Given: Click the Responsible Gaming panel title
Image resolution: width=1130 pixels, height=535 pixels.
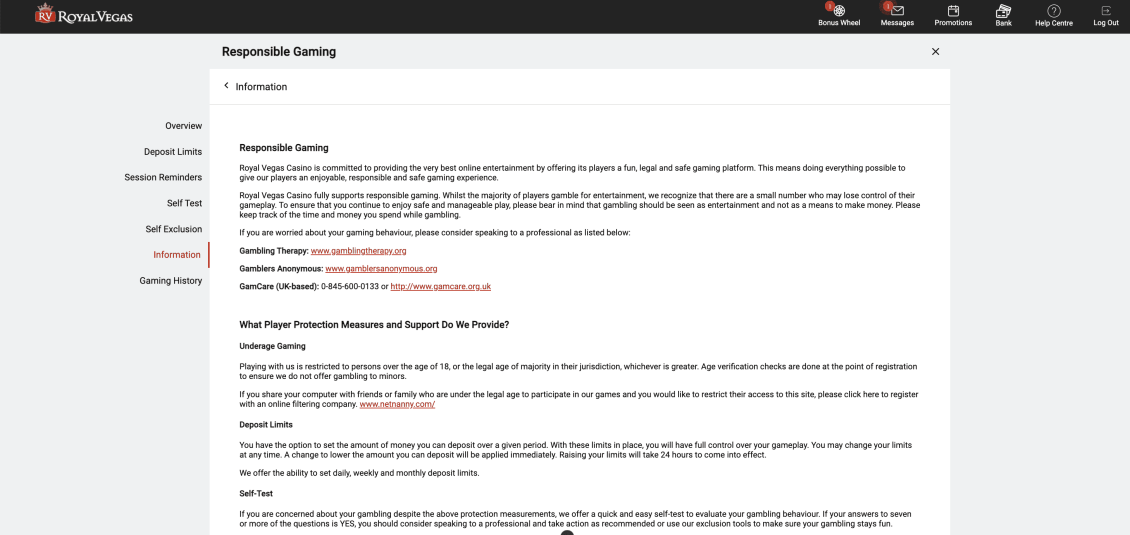Looking at the screenshot, I should tap(279, 52).
